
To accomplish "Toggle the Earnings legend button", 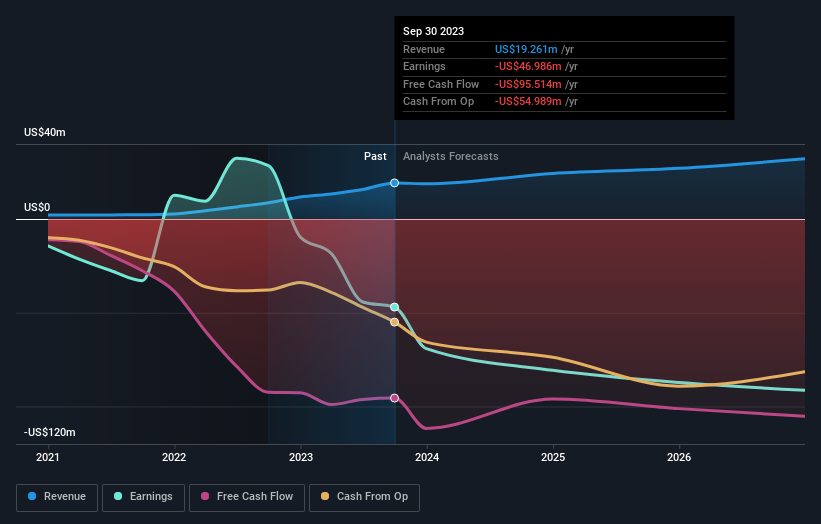I will pyautogui.click(x=143, y=497).
